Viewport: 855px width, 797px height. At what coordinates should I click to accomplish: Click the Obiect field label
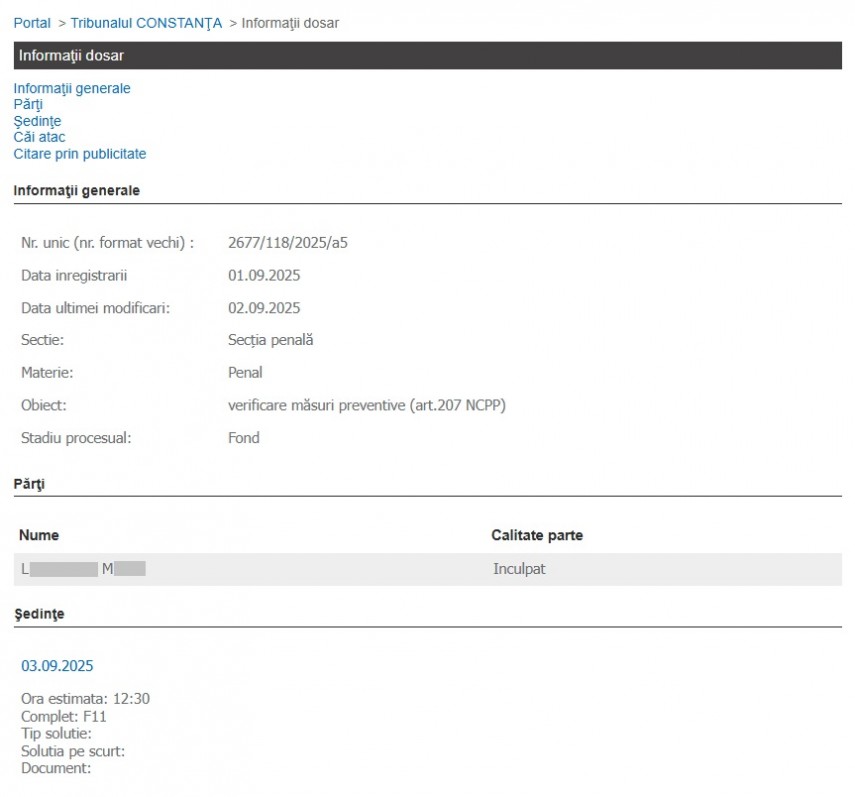tap(44, 405)
